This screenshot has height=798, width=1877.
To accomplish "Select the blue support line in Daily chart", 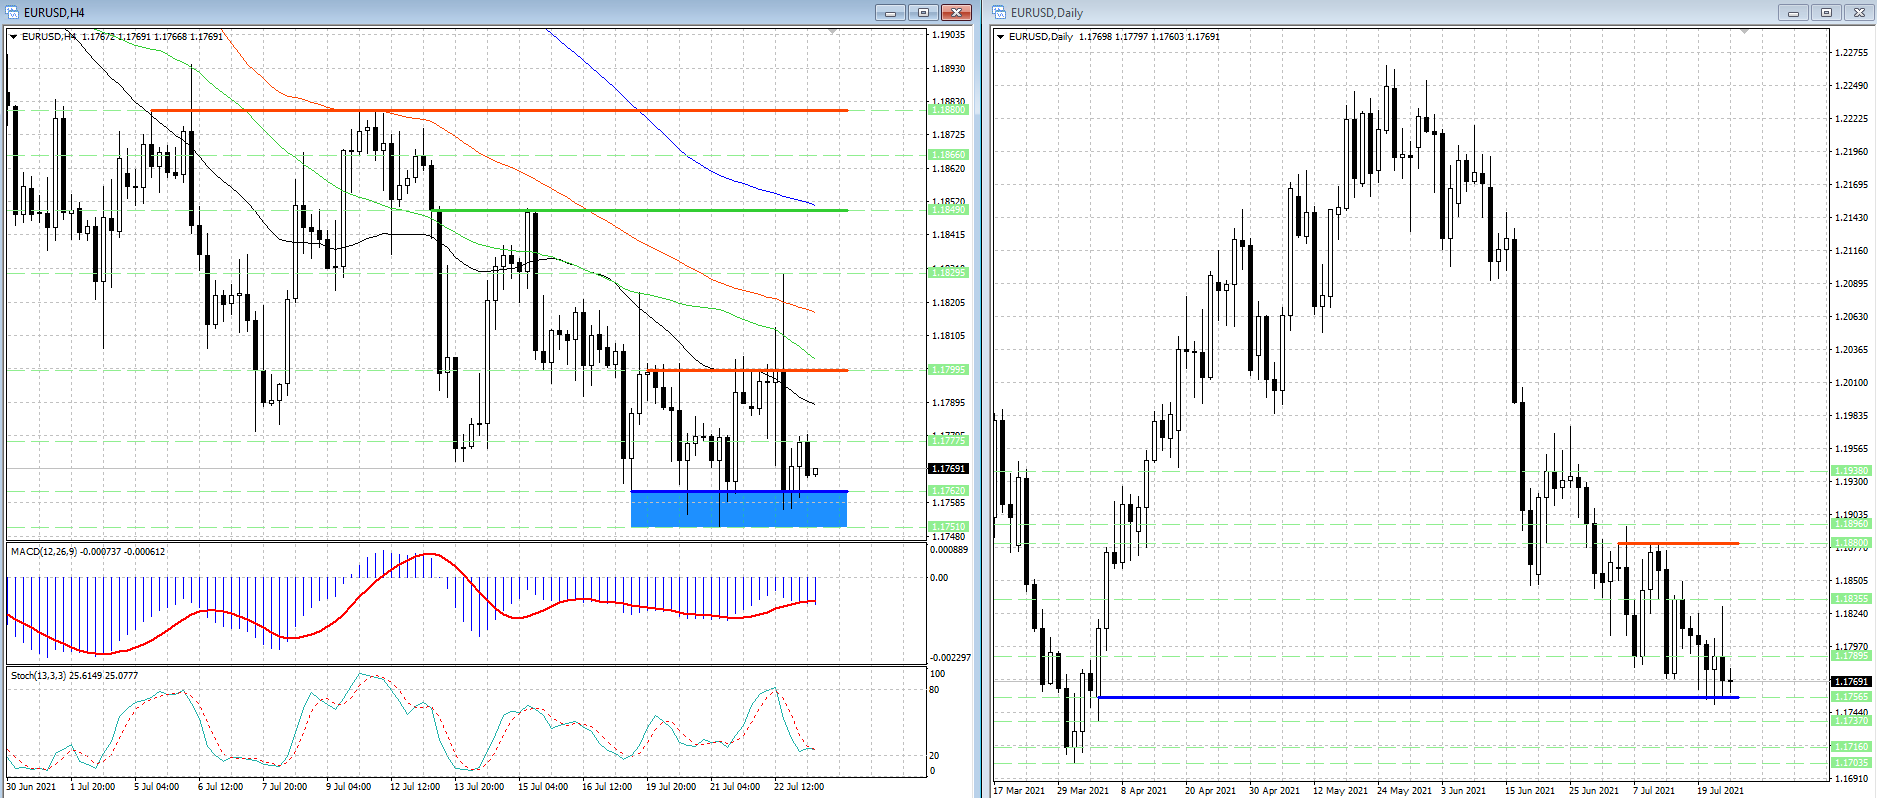I will (x=1418, y=697).
